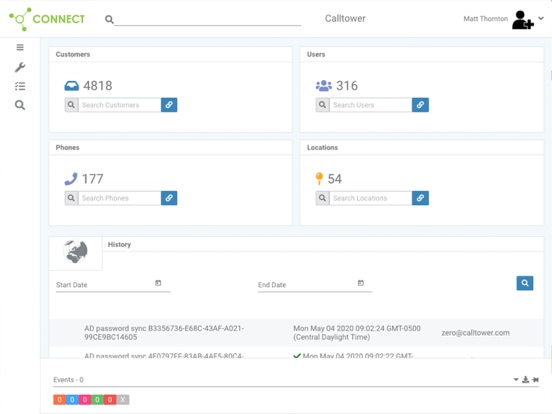Click the top header search magnifier icon
The width and height of the screenshot is (552, 414).
(109, 19)
